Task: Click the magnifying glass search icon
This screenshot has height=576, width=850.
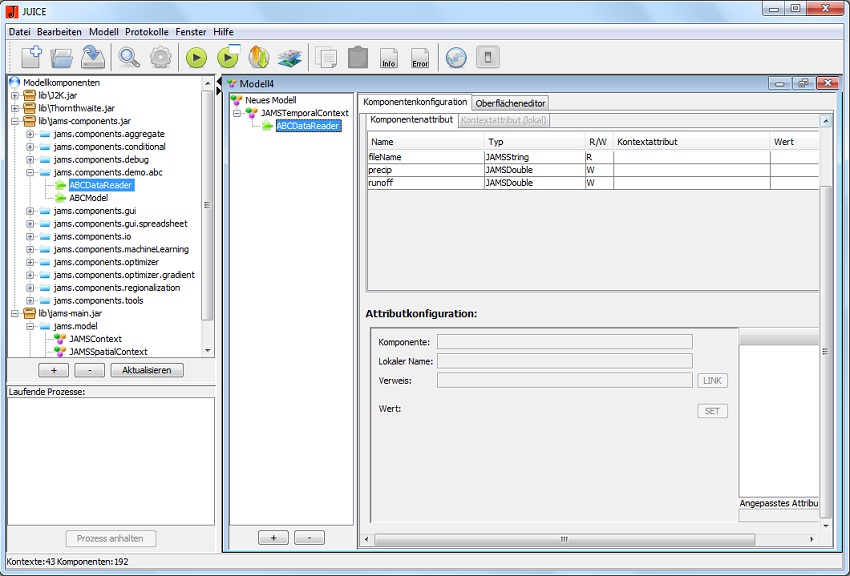Action: [129, 57]
